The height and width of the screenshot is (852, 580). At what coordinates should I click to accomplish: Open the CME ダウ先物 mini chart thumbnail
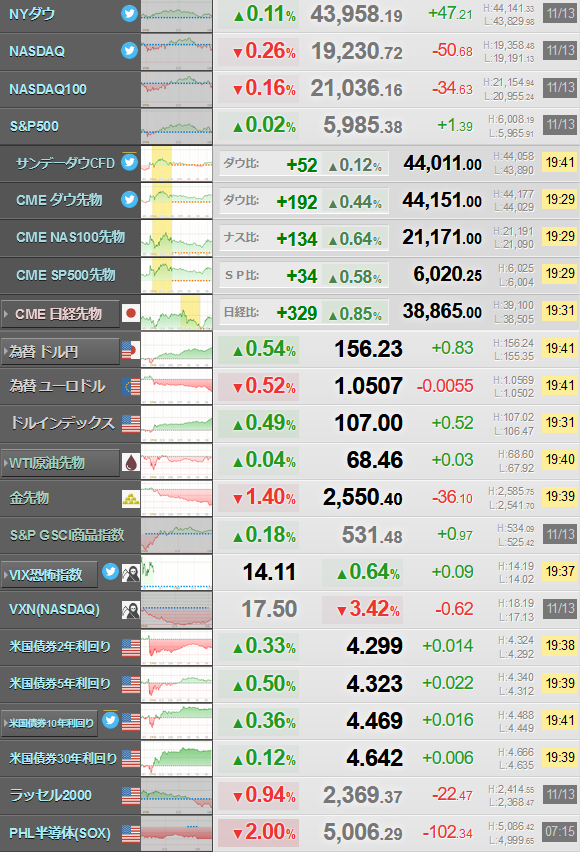click(177, 200)
